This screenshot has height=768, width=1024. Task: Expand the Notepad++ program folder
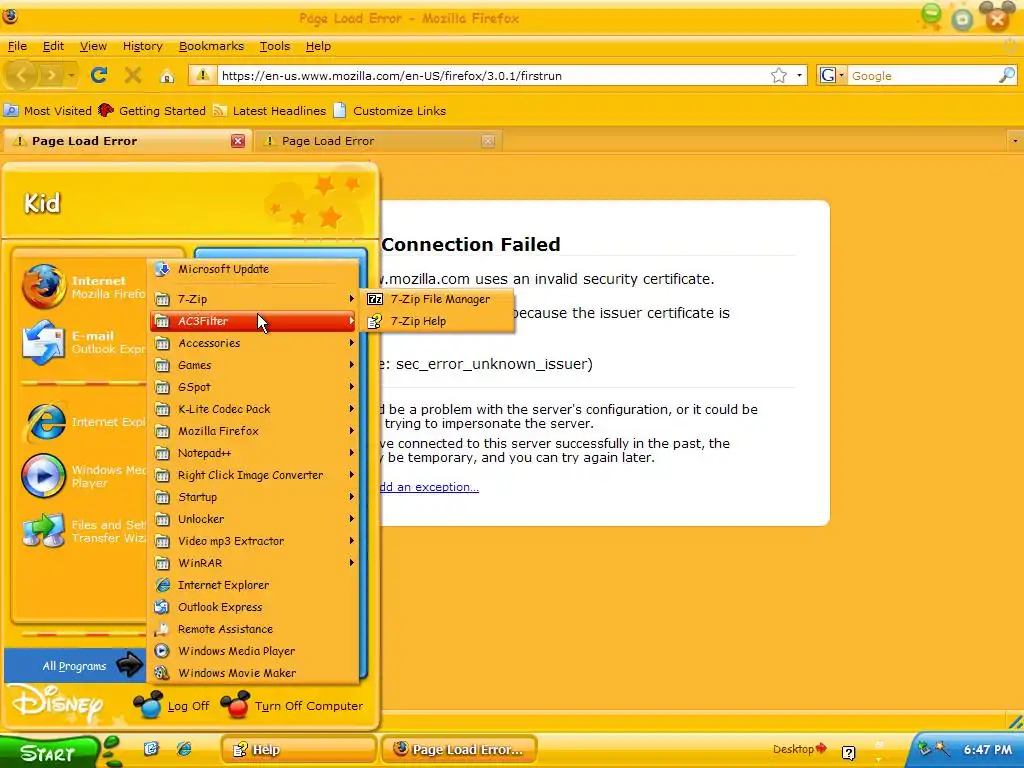point(255,453)
